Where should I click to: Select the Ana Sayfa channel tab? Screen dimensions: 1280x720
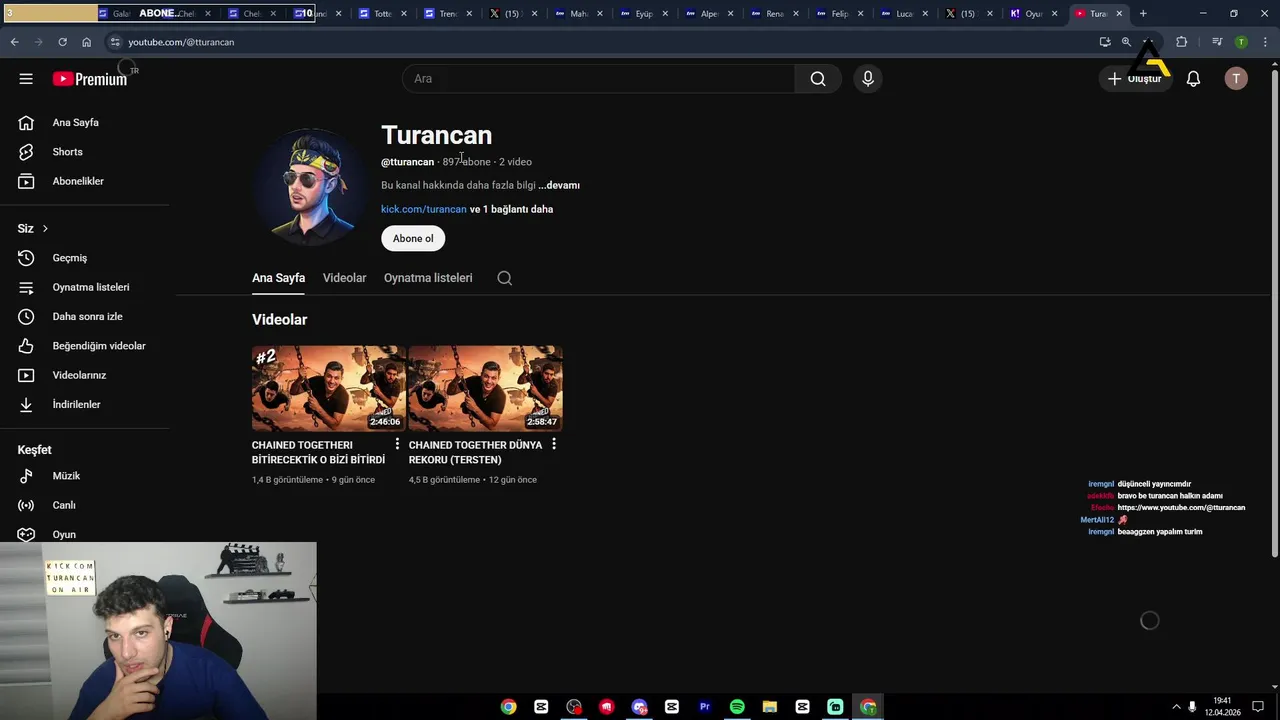pos(278,278)
